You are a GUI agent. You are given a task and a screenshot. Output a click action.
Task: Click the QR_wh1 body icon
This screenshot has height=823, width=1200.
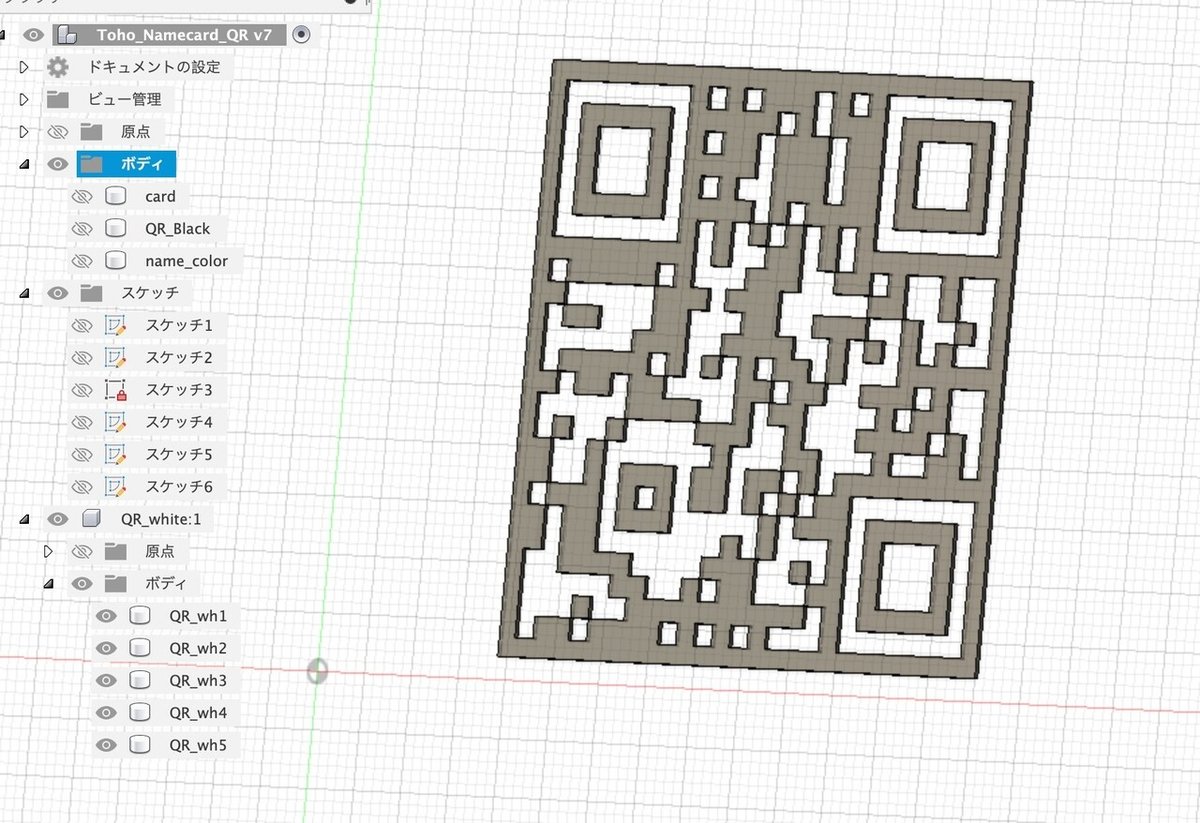[139, 616]
